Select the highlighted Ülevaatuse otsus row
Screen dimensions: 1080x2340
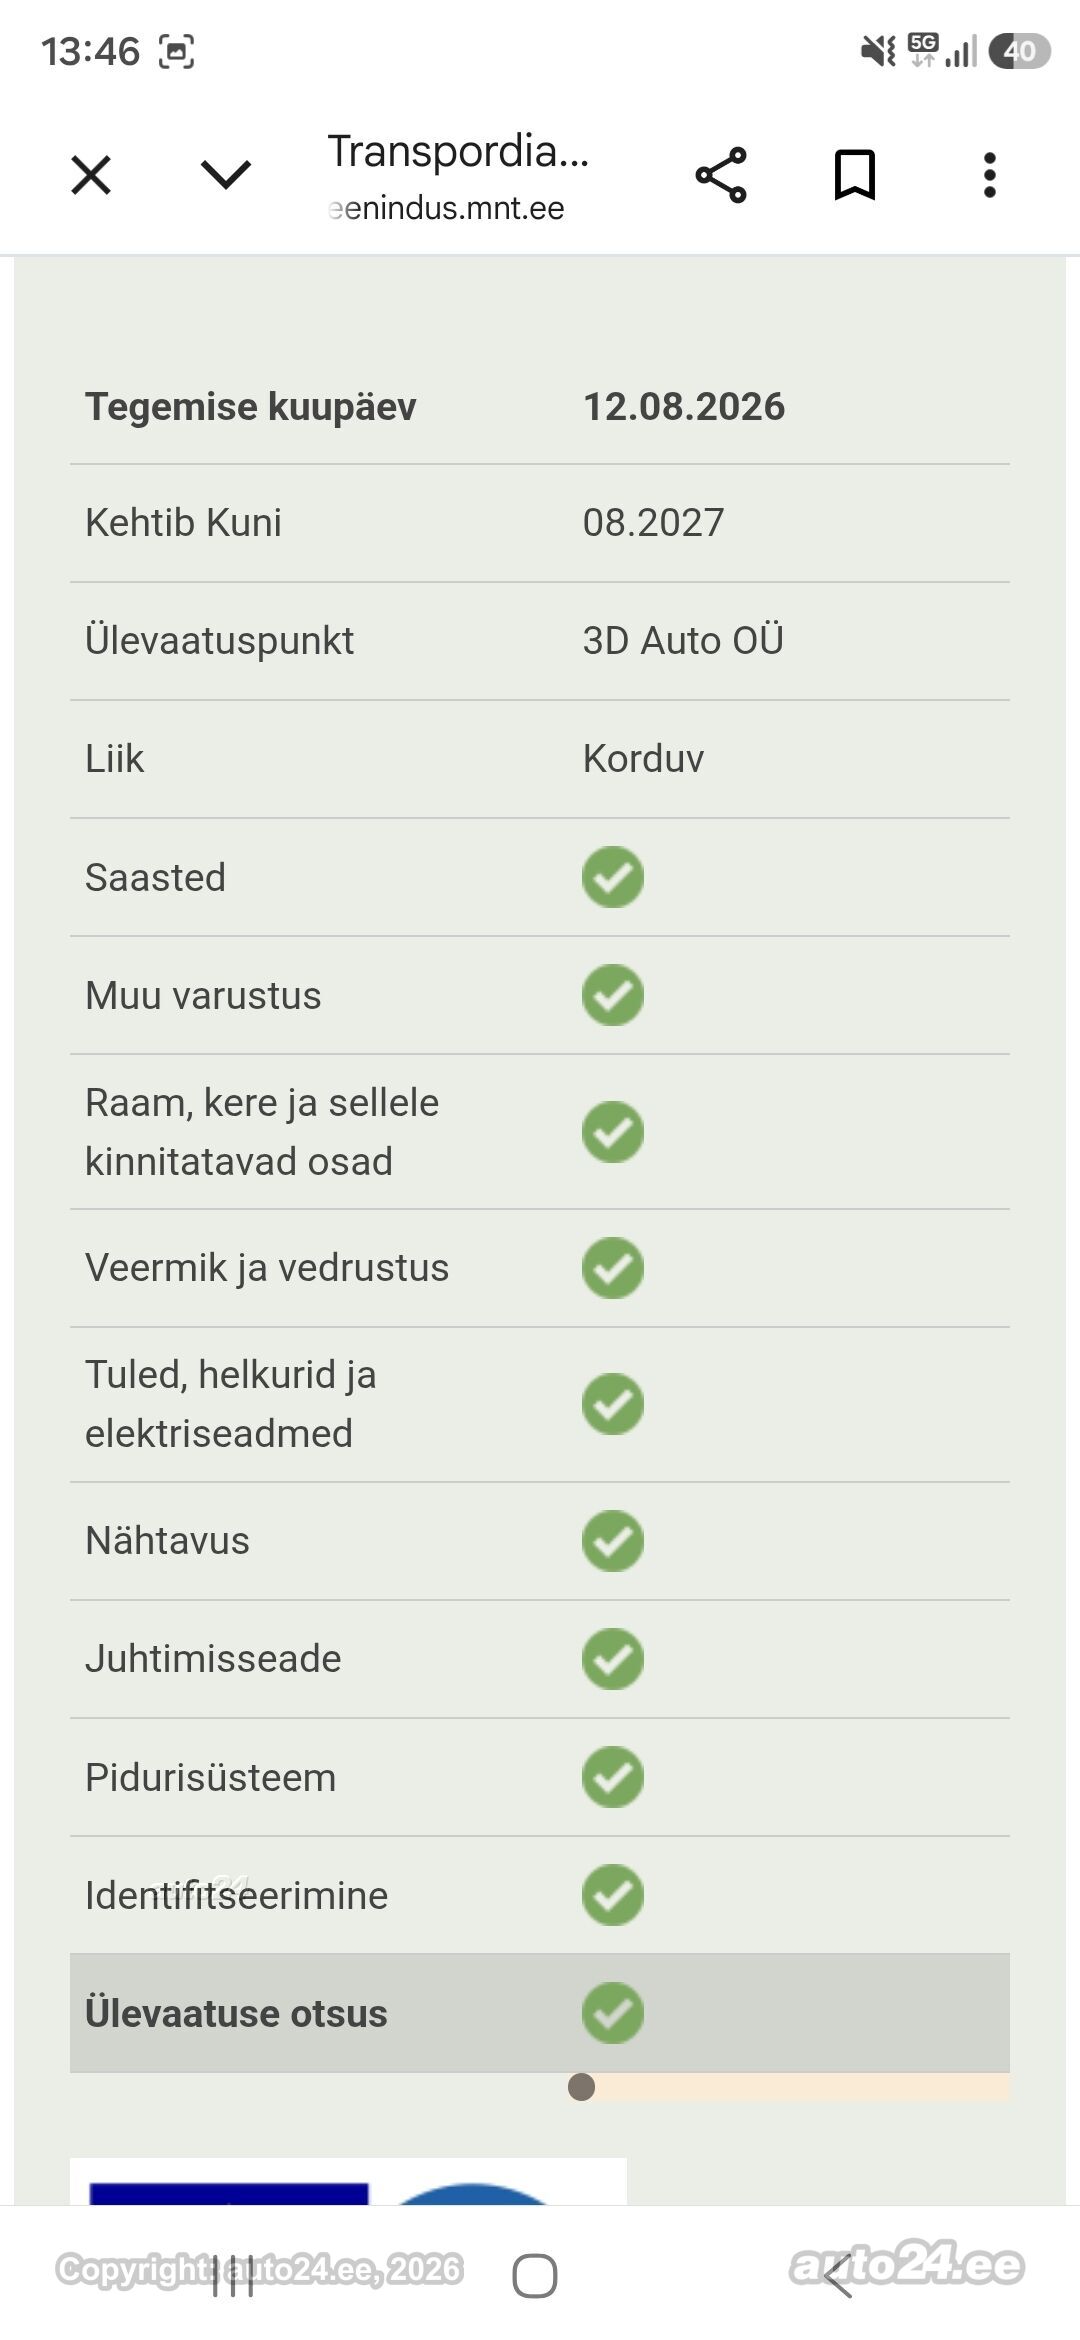(x=540, y=2013)
